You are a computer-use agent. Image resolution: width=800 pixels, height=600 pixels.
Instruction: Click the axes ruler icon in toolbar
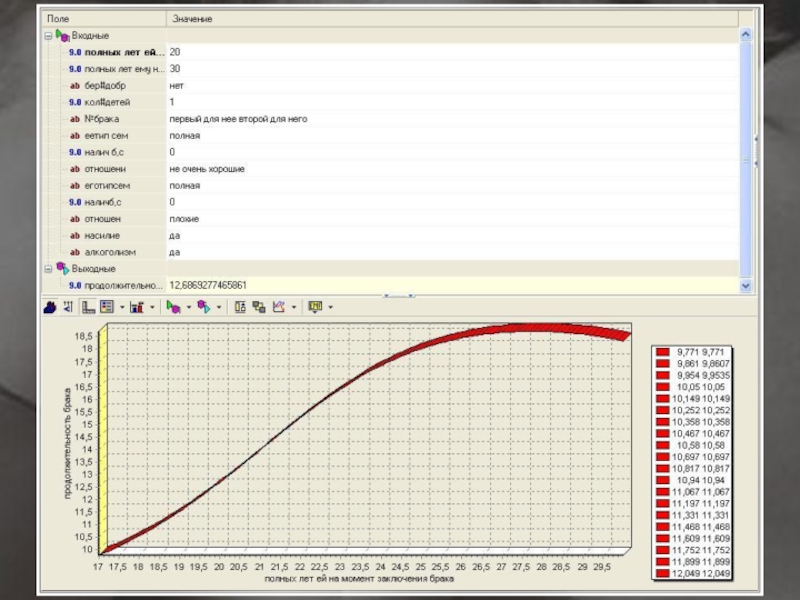tap(89, 307)
